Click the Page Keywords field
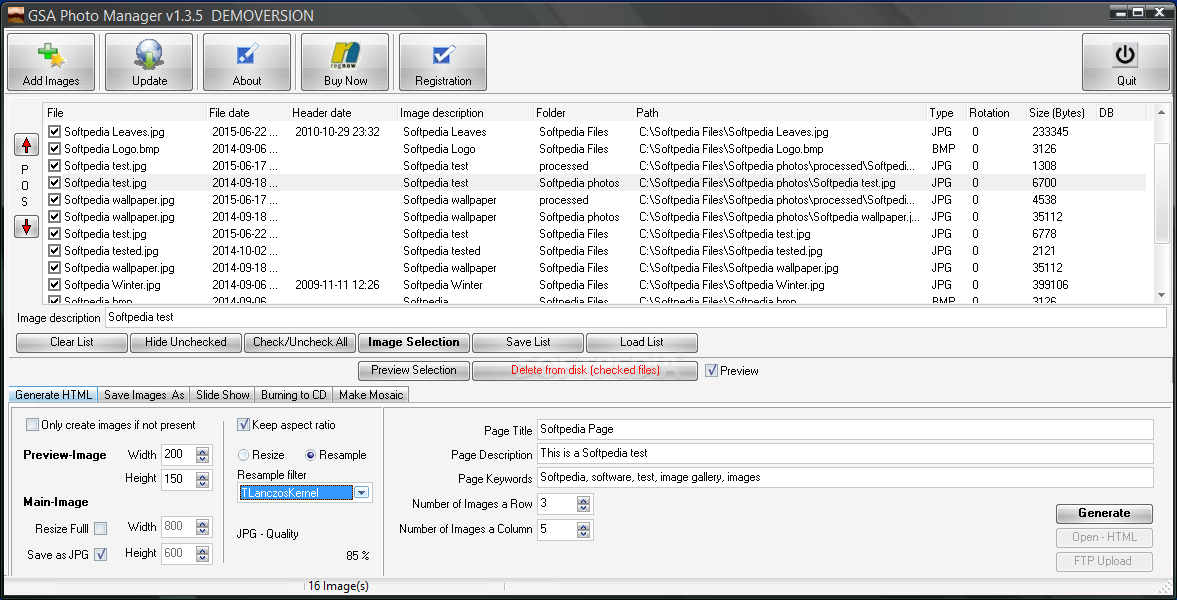The image size is (1177, 600). coord(845,478)
